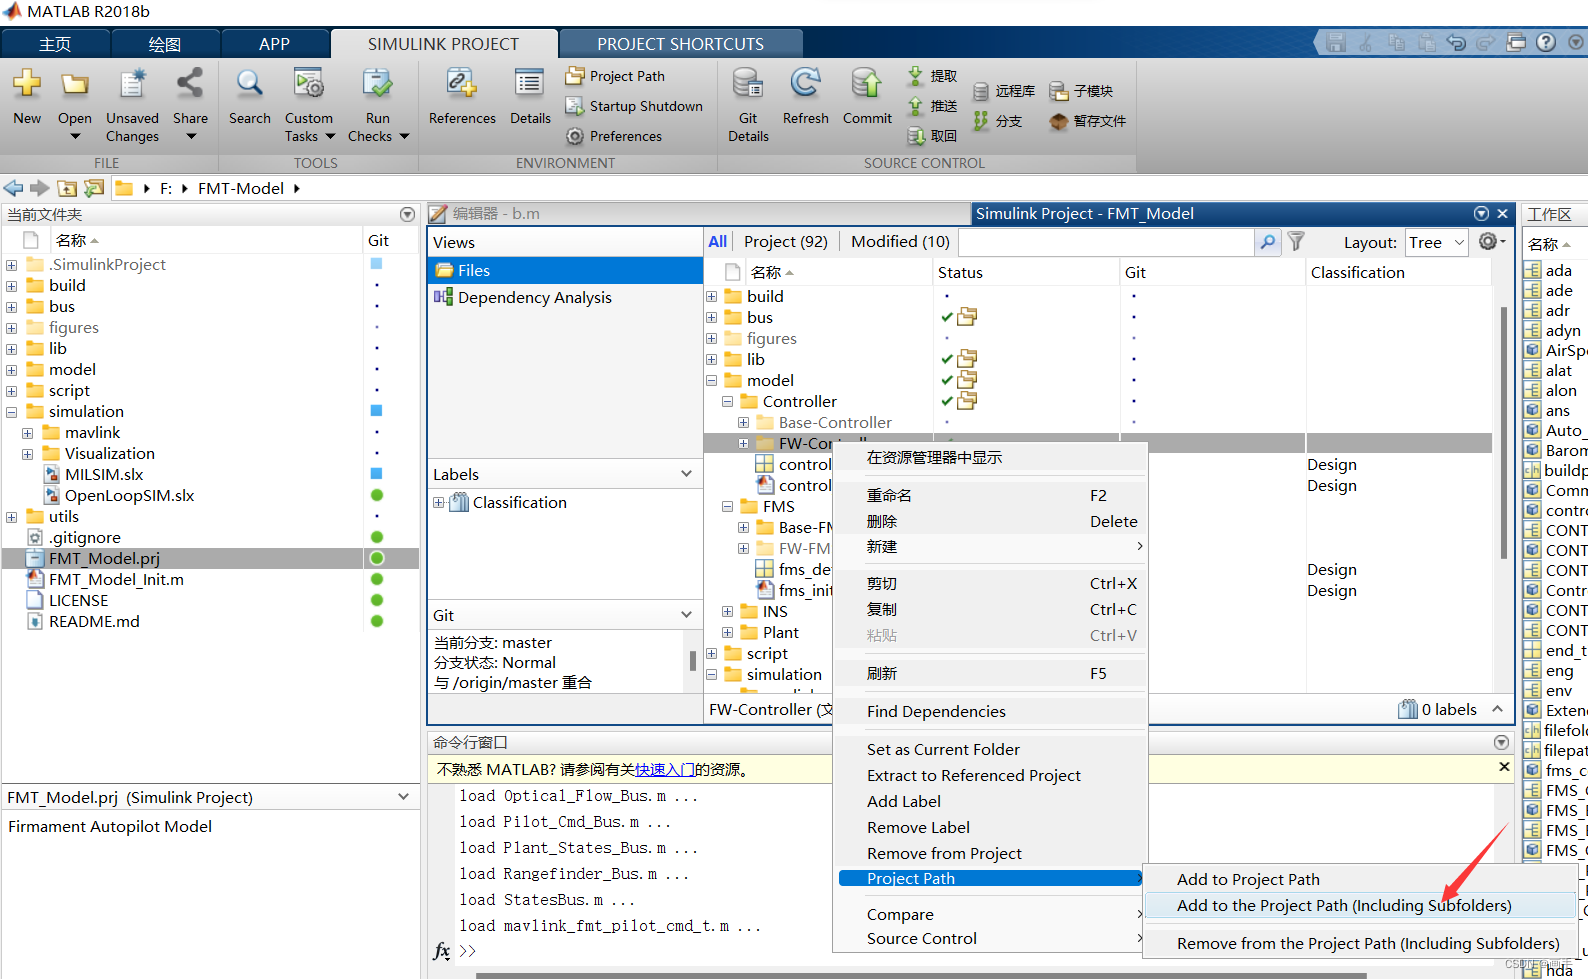
Task: Switch to PROJECT SHORTCUTS tab
Action: coord(680,44)
